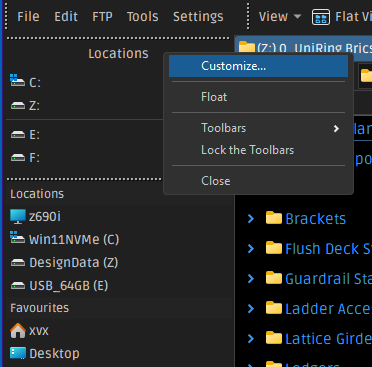Click the E: drive icon
The height and width of the screenshot is (367, 372).
click(18, 135)
